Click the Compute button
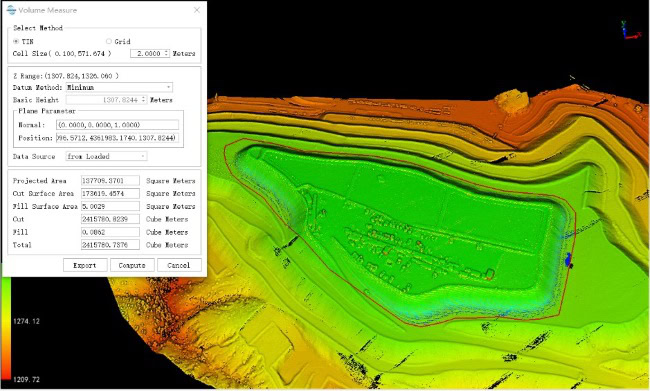The width and height of the screenshot is (650, 391). tap(132, 265)
